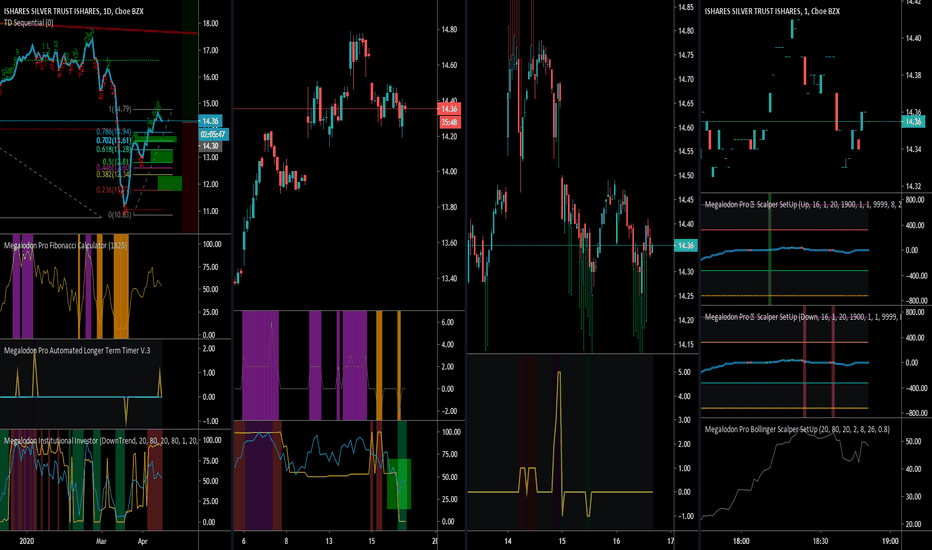Click the 2020 label on the daily time axis

point(26,541)
